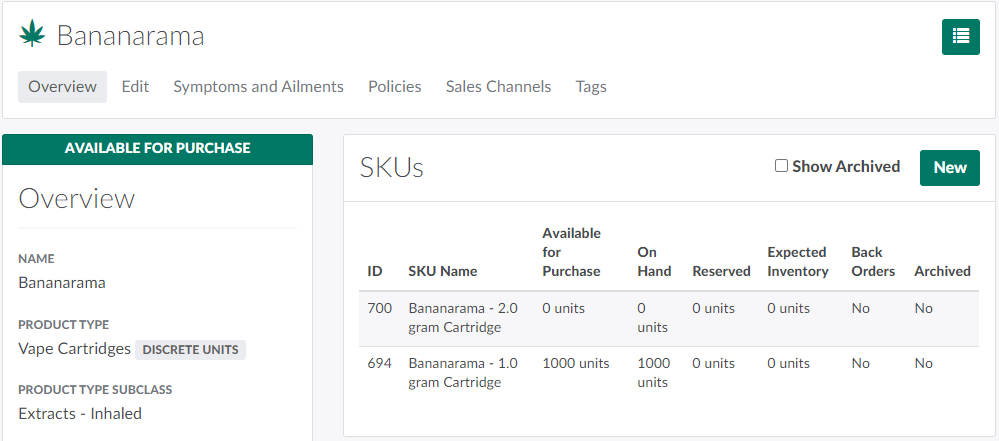Open the Bananarama 1.0 gram Cartridge SKU

(x=462, y=372)
